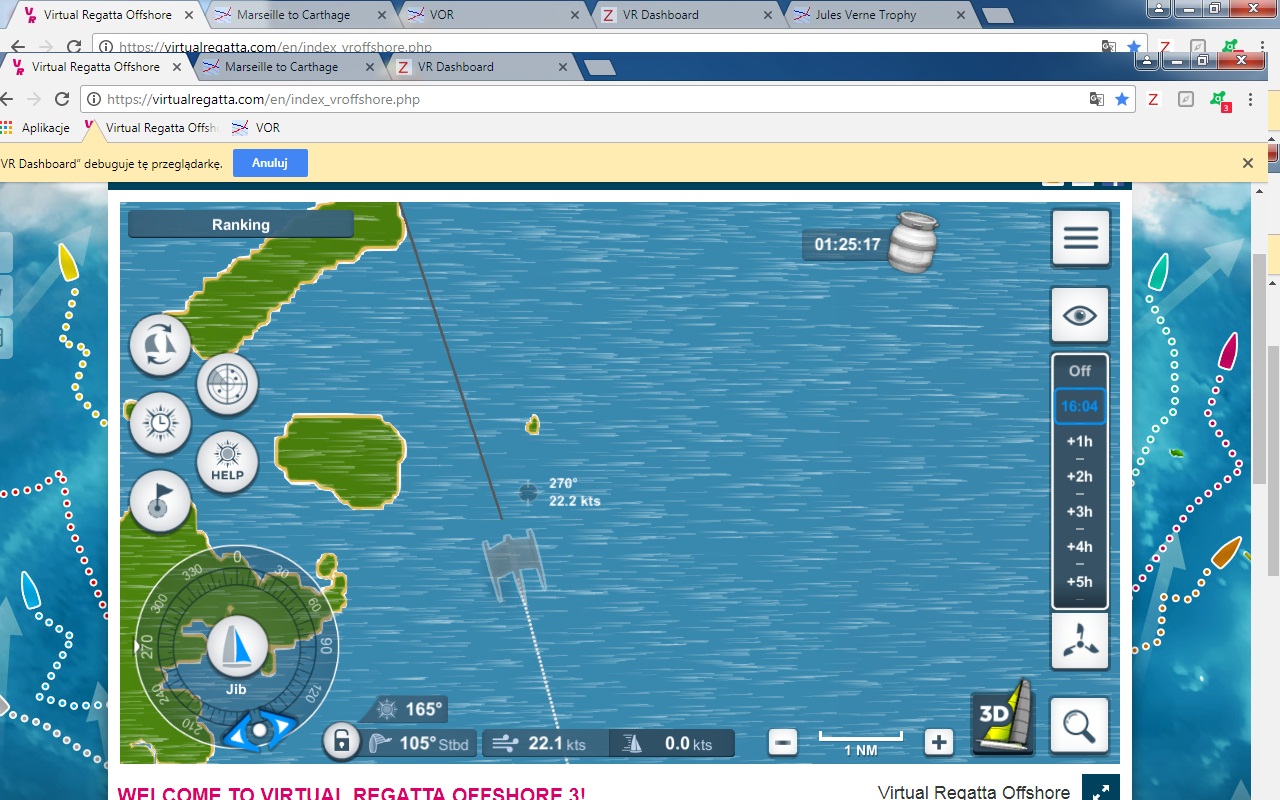Click the 0.0 kts boat speed readout
Image resolution: width=1280 pixels, height=800 pixels.
pos(672,743)
